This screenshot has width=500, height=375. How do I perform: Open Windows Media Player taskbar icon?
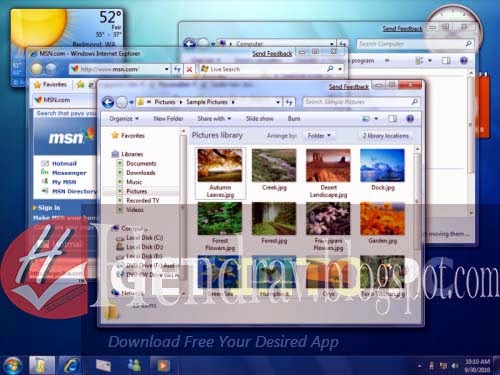click(x=163, y=366)
